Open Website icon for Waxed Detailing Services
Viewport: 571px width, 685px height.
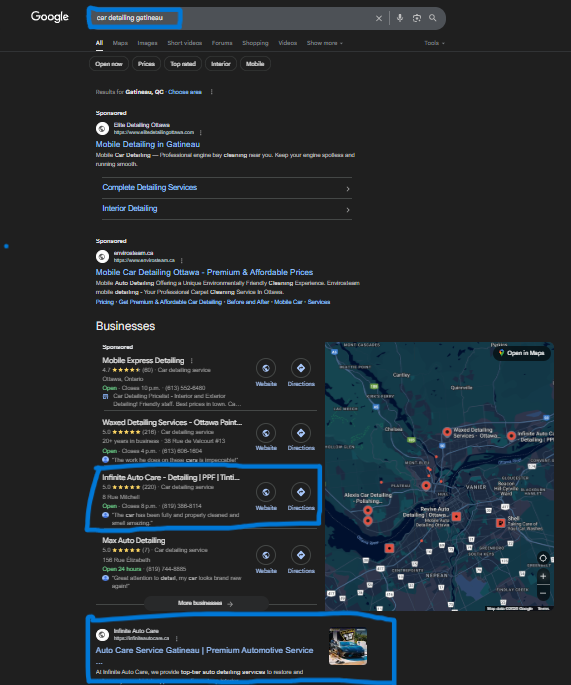[x=266, y=433]
